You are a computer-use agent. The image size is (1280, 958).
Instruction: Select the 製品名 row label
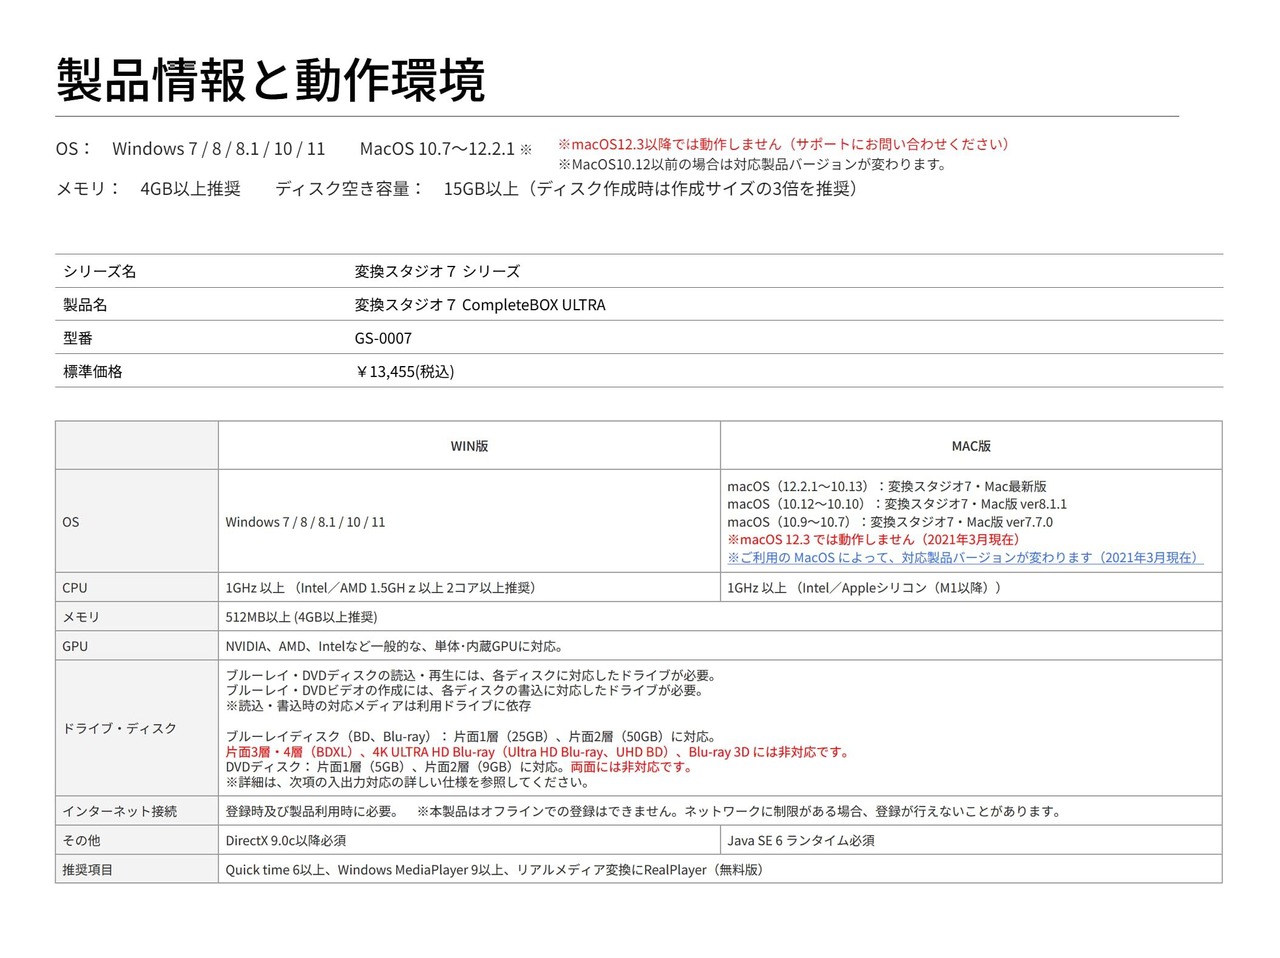(x=85, y=304)
